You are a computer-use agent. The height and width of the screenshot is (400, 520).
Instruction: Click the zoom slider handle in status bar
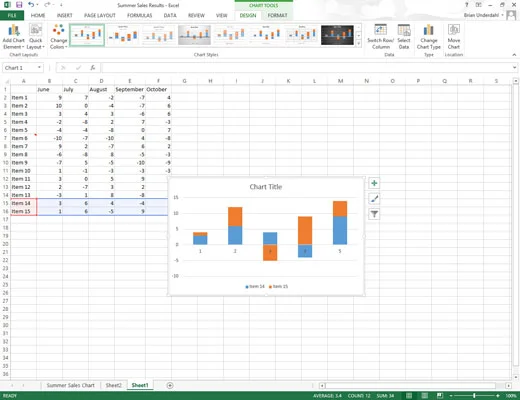[x=474, y=396]
